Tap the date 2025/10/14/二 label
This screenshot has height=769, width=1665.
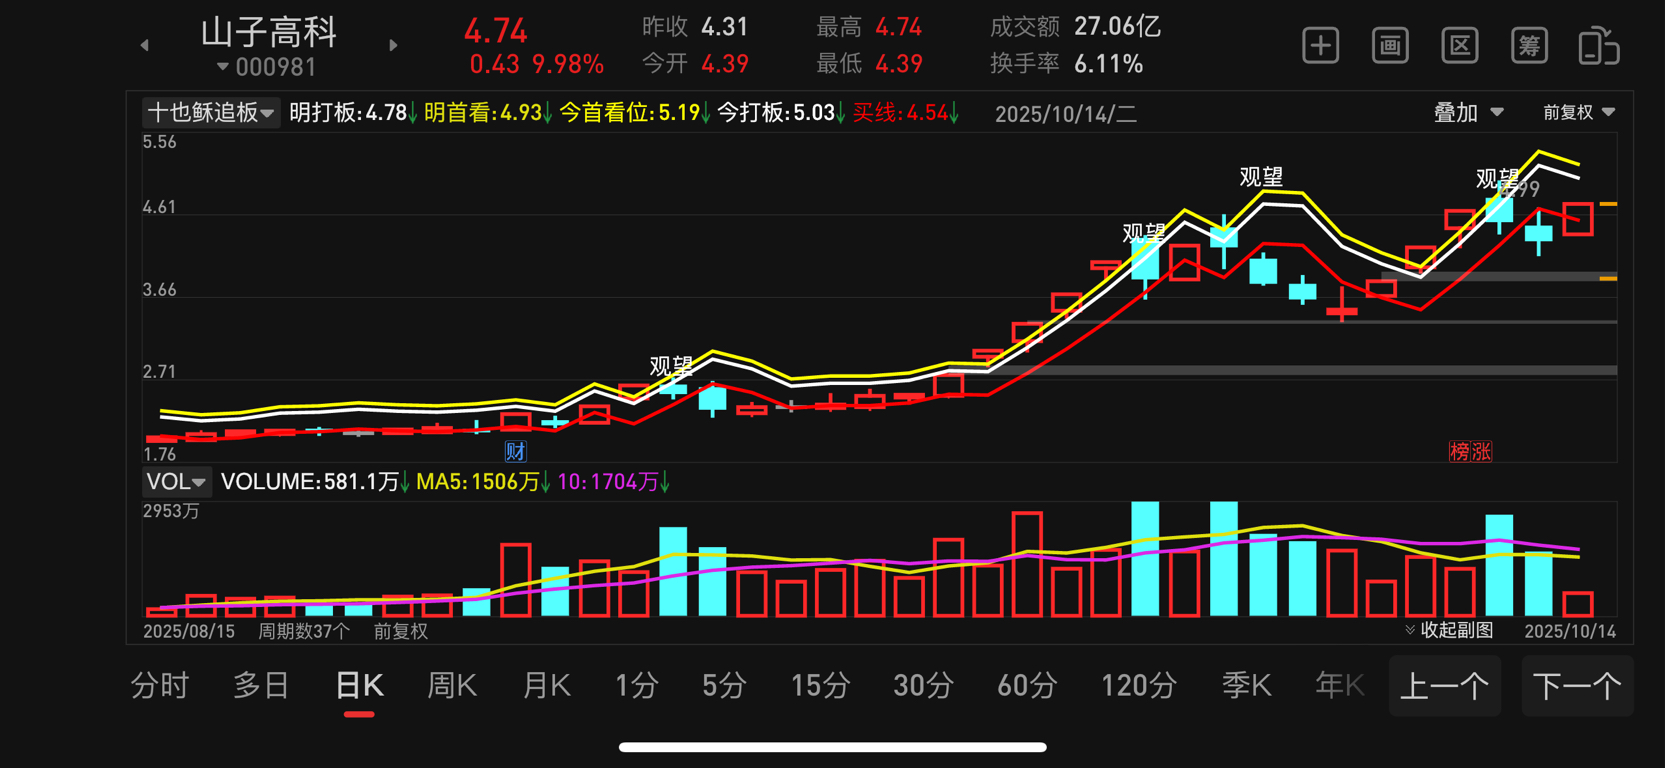tap(1066, 114)
